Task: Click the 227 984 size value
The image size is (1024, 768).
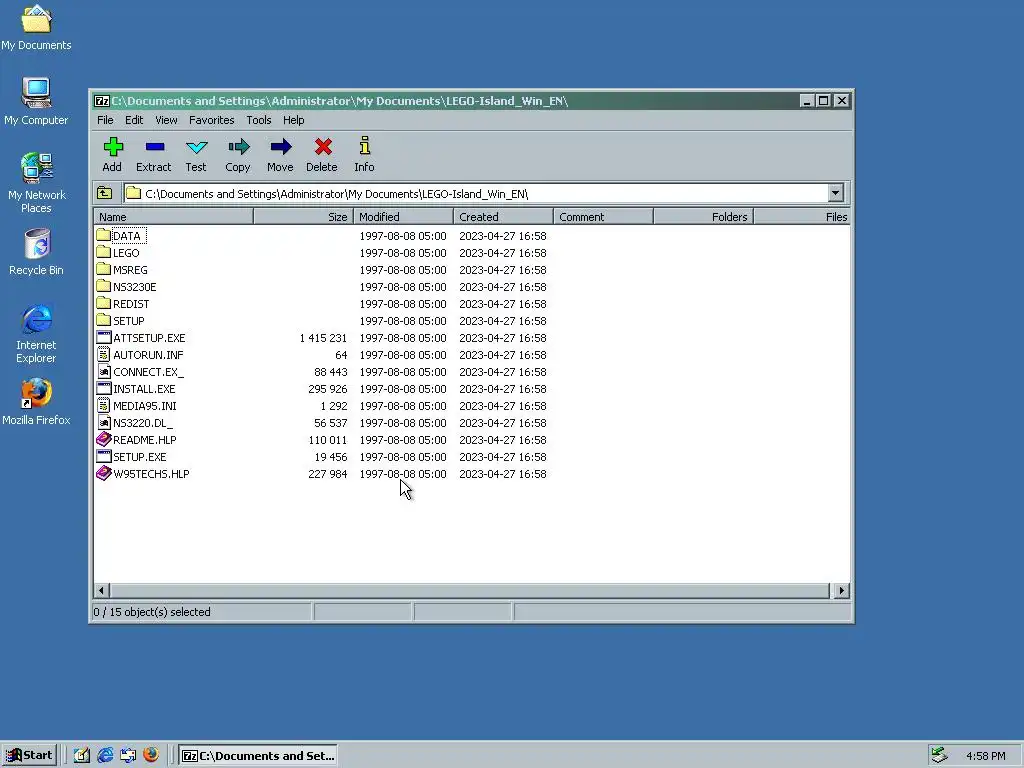Action: pos(328,473)
